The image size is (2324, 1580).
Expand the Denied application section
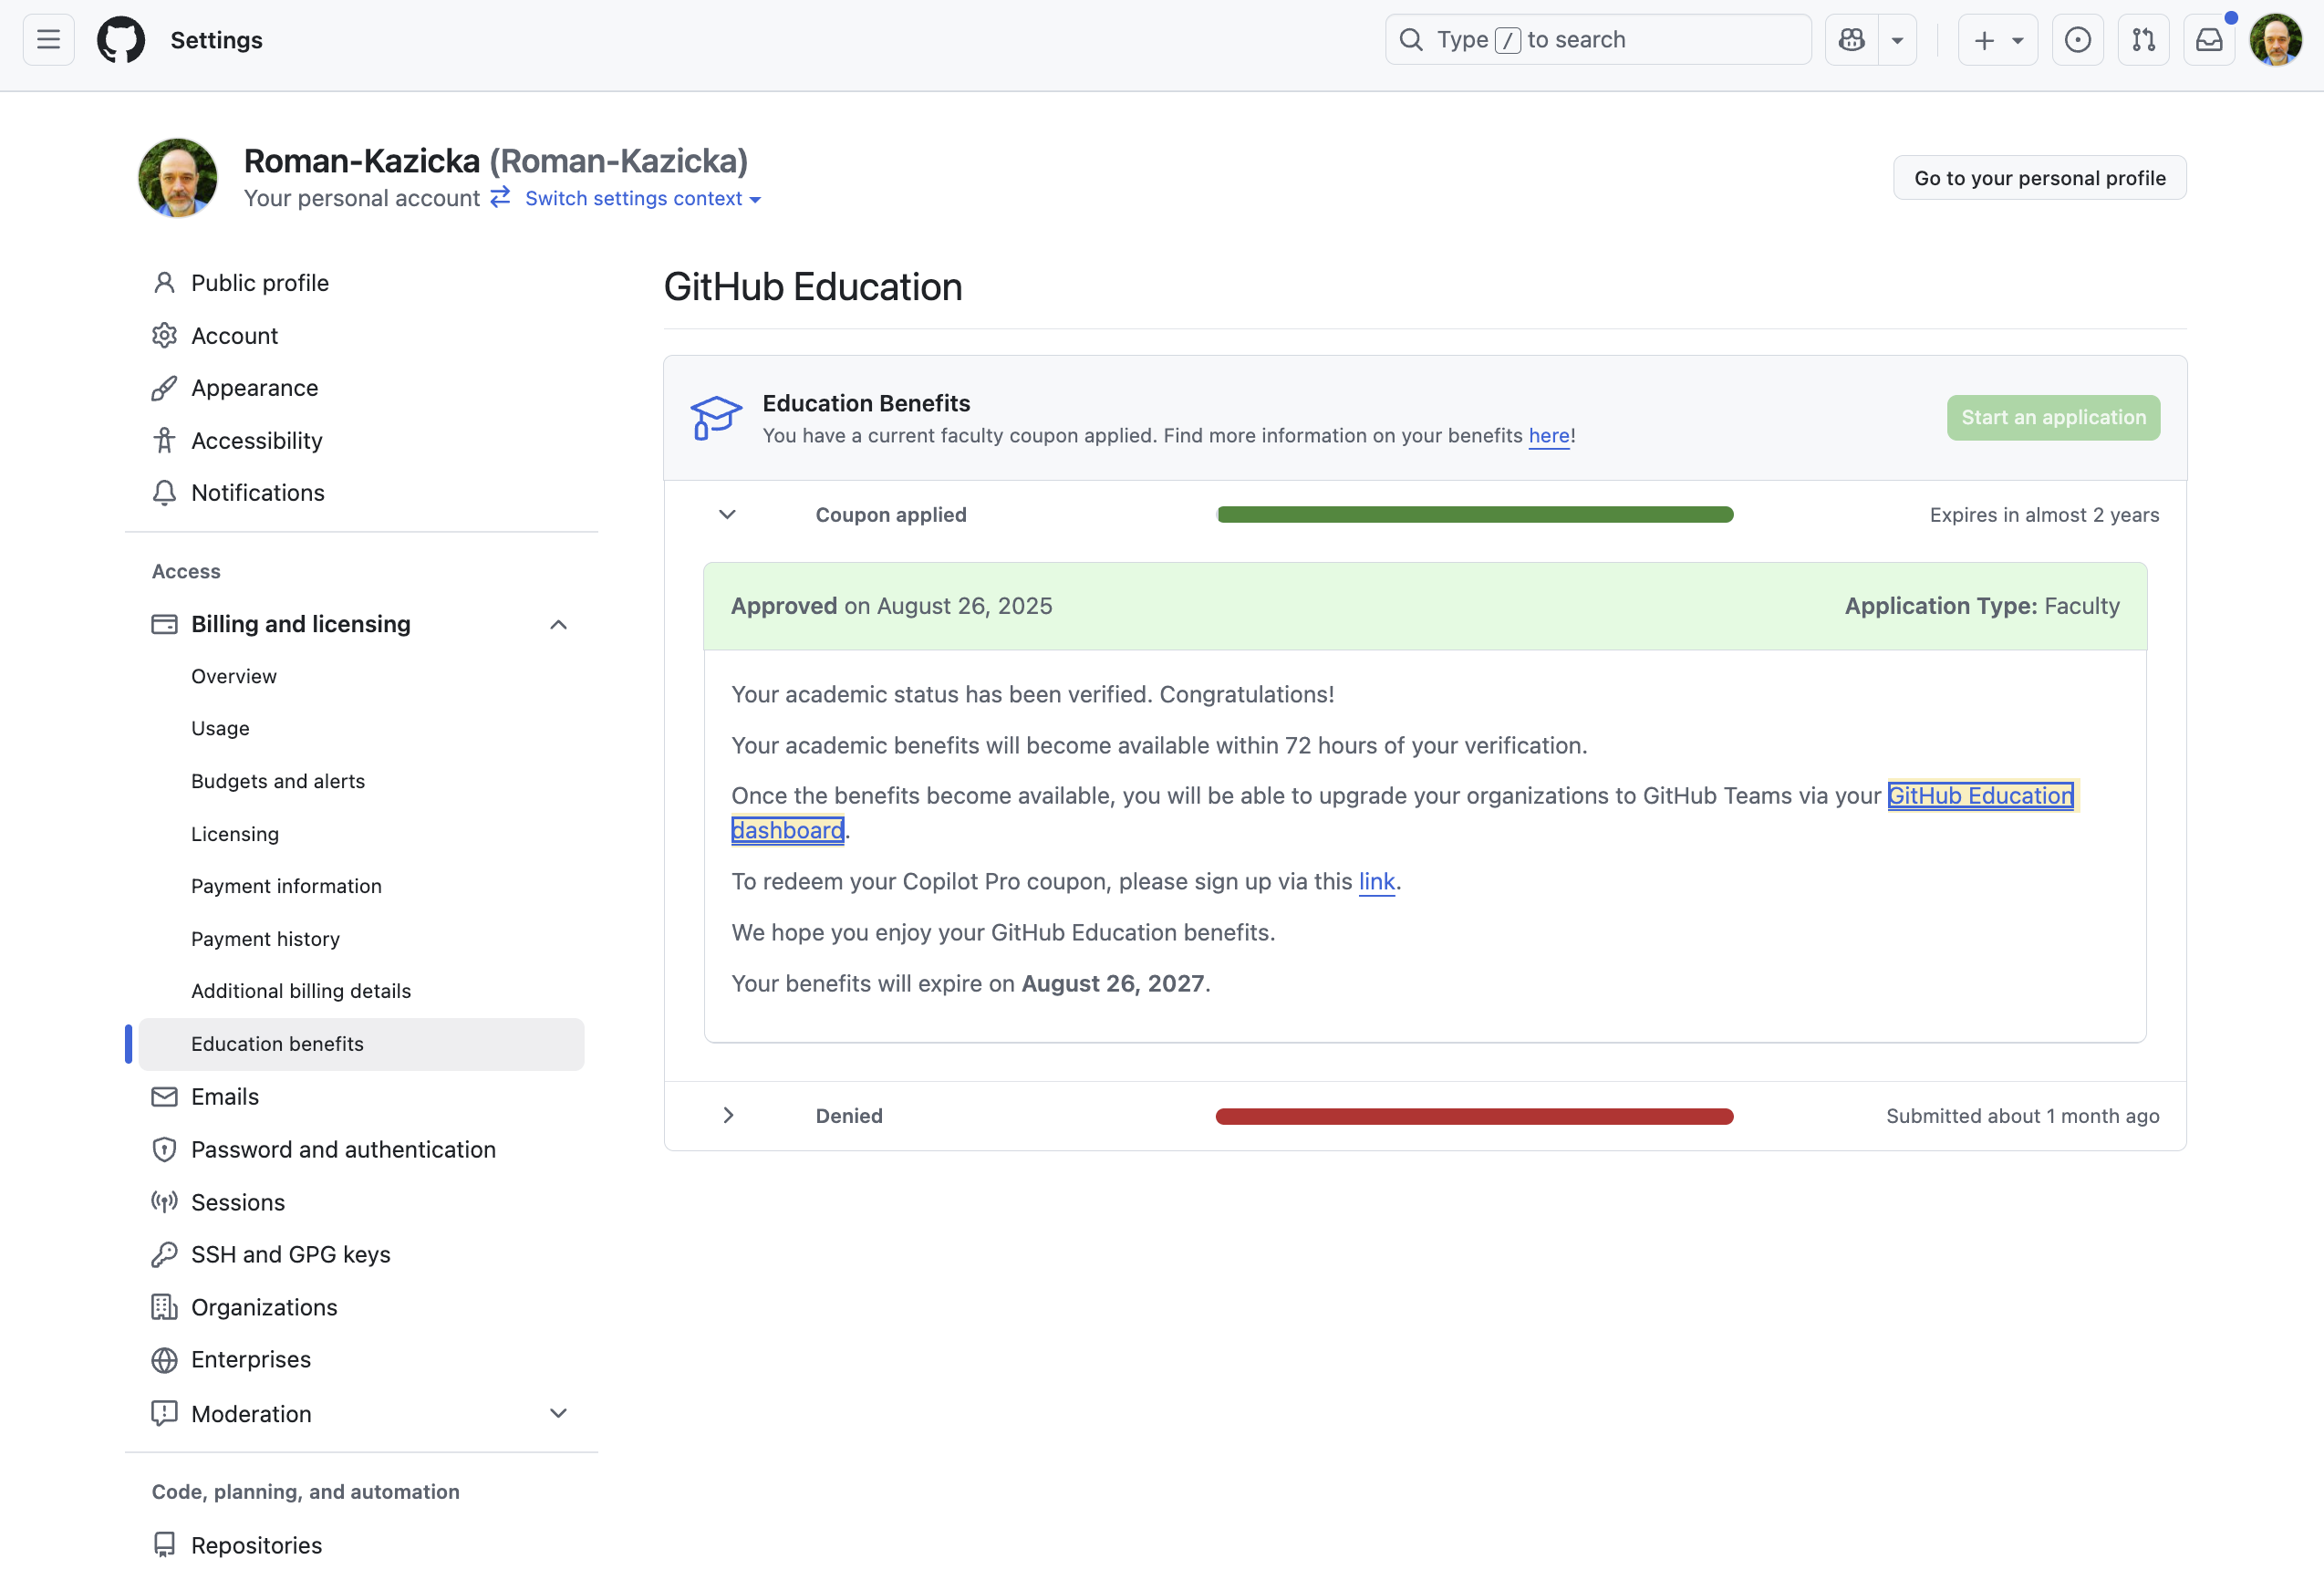point(727,1115)
